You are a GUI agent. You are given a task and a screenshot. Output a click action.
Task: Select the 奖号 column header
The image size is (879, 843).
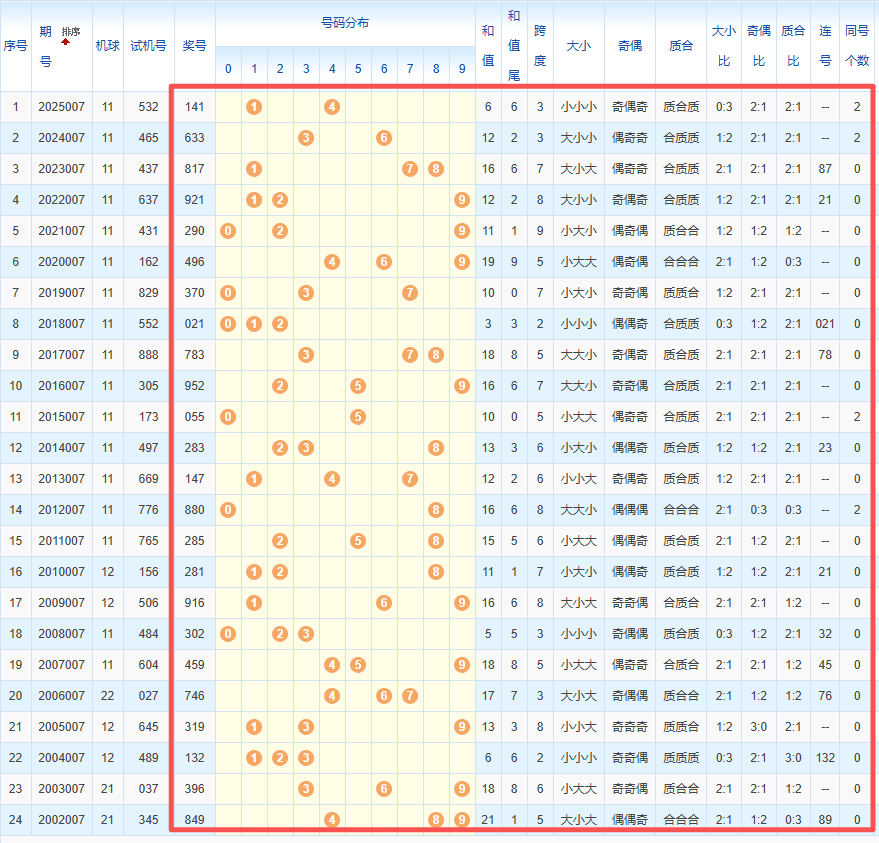[x=194, y=45]
